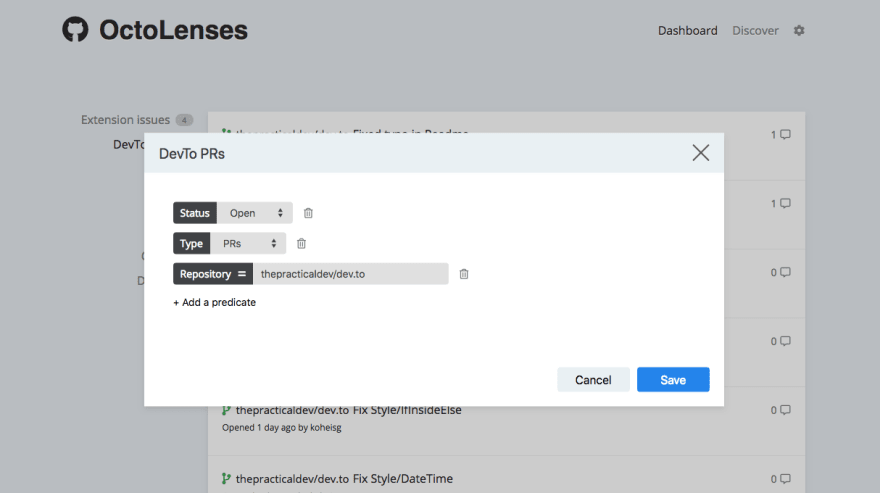The height and width of the screenshot is (493, 880).
Task: Go to the Dashboard page
Action: (688, 30)
